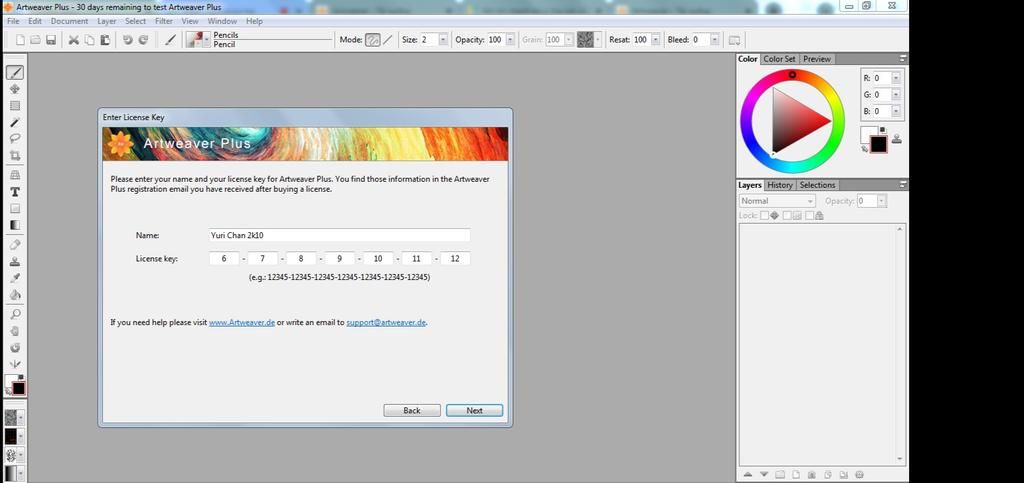Select the Pan hand tool

point(14,331)
